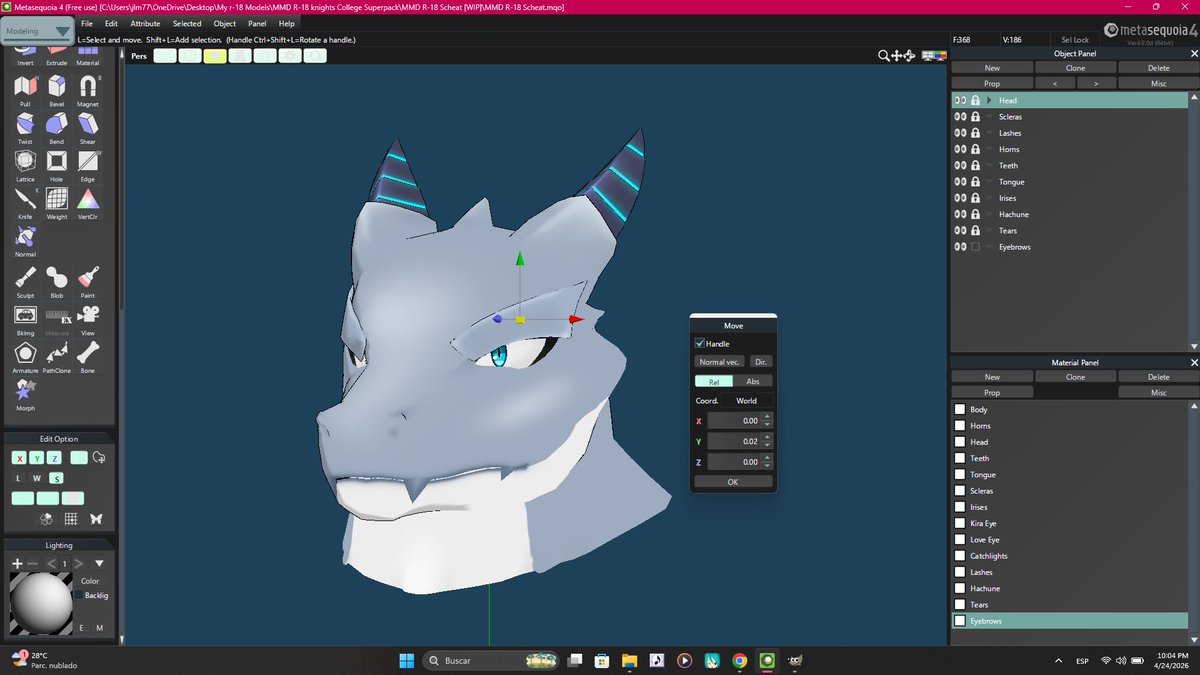Switch to Abs mode in Move dialog
The width and height of the screenshot is (1200, 675).
pos(753,381)
